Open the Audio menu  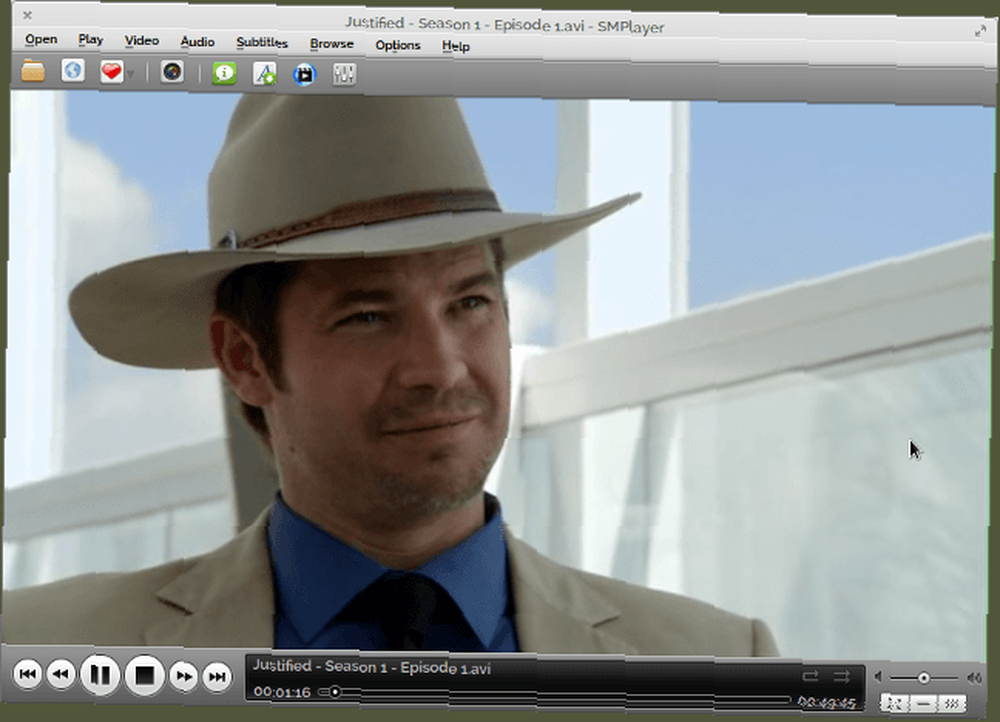197,42
